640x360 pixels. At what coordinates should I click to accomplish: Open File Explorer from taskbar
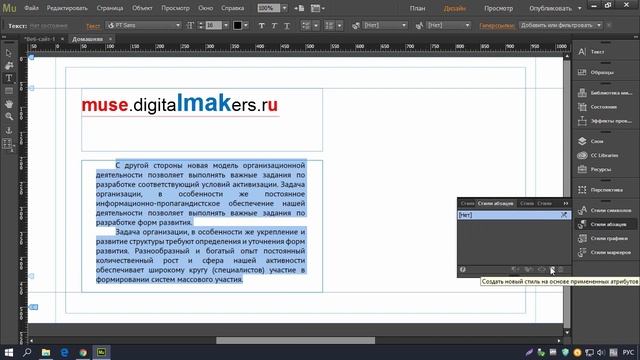tap(46, 352)
